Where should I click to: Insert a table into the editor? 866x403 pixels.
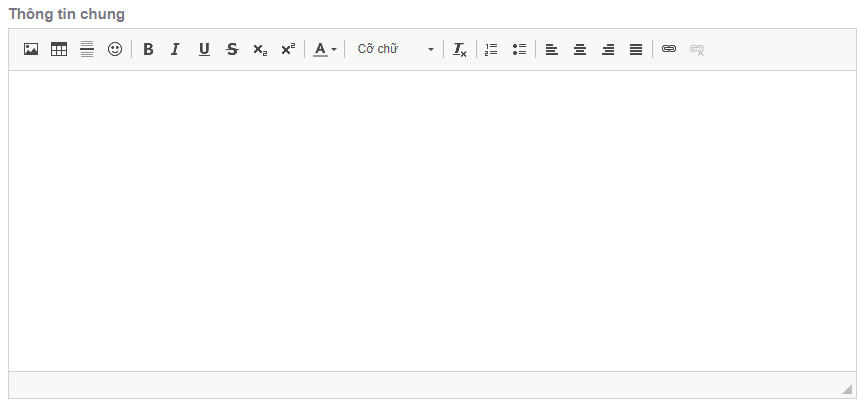click(59, 49)
